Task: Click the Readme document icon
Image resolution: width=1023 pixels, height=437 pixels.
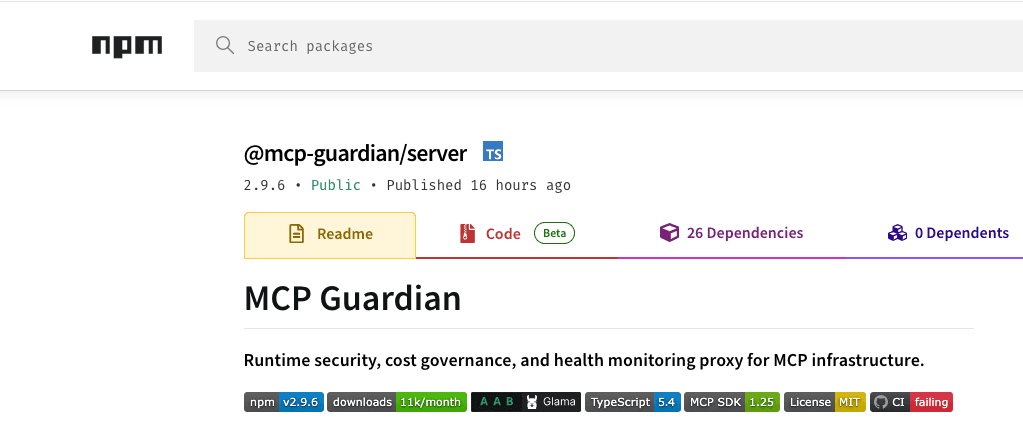Action: coord(297,234)
